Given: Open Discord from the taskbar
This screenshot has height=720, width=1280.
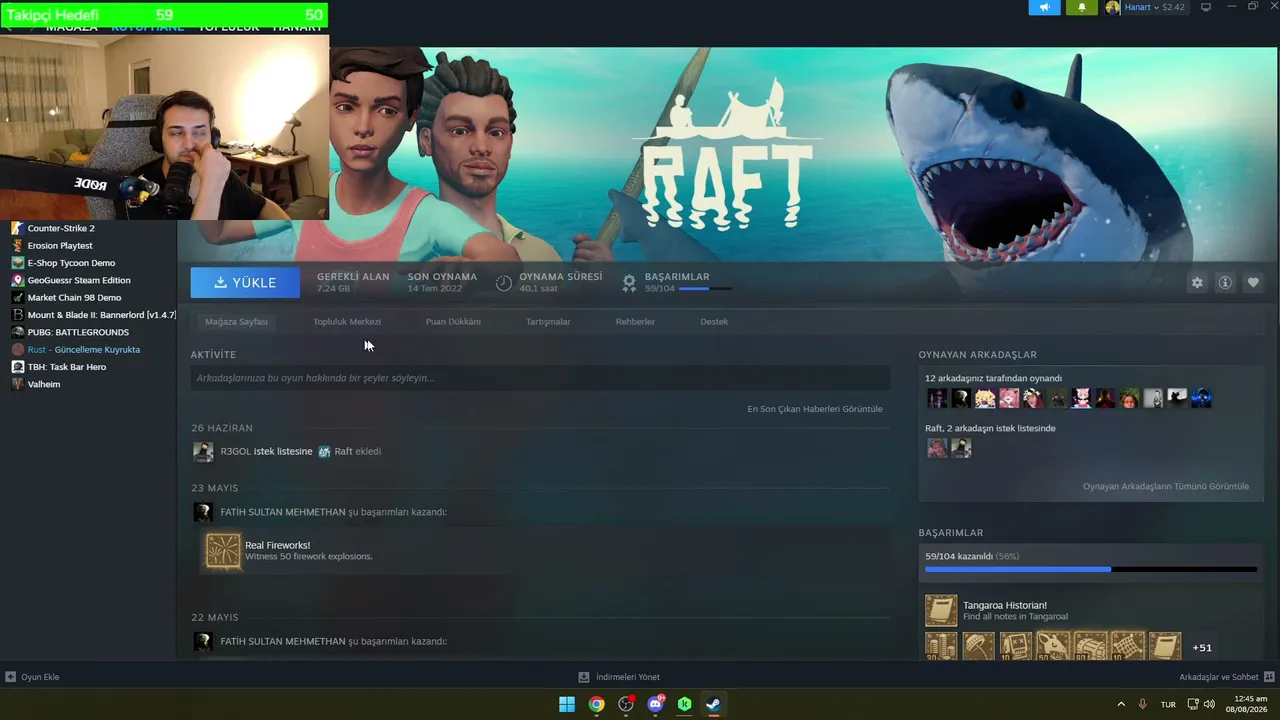Looking at the screenshot, I should point(655,704).
